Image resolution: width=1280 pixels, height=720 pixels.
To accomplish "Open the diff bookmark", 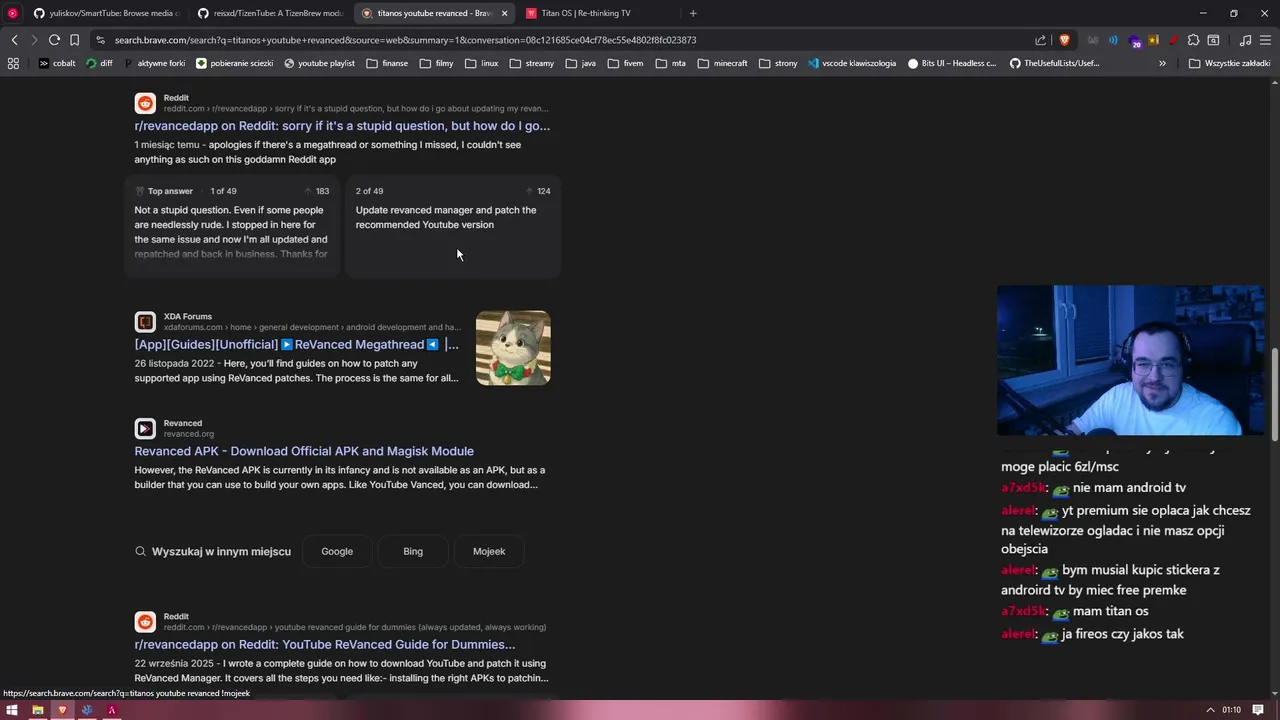I will (x=100, y=63).
